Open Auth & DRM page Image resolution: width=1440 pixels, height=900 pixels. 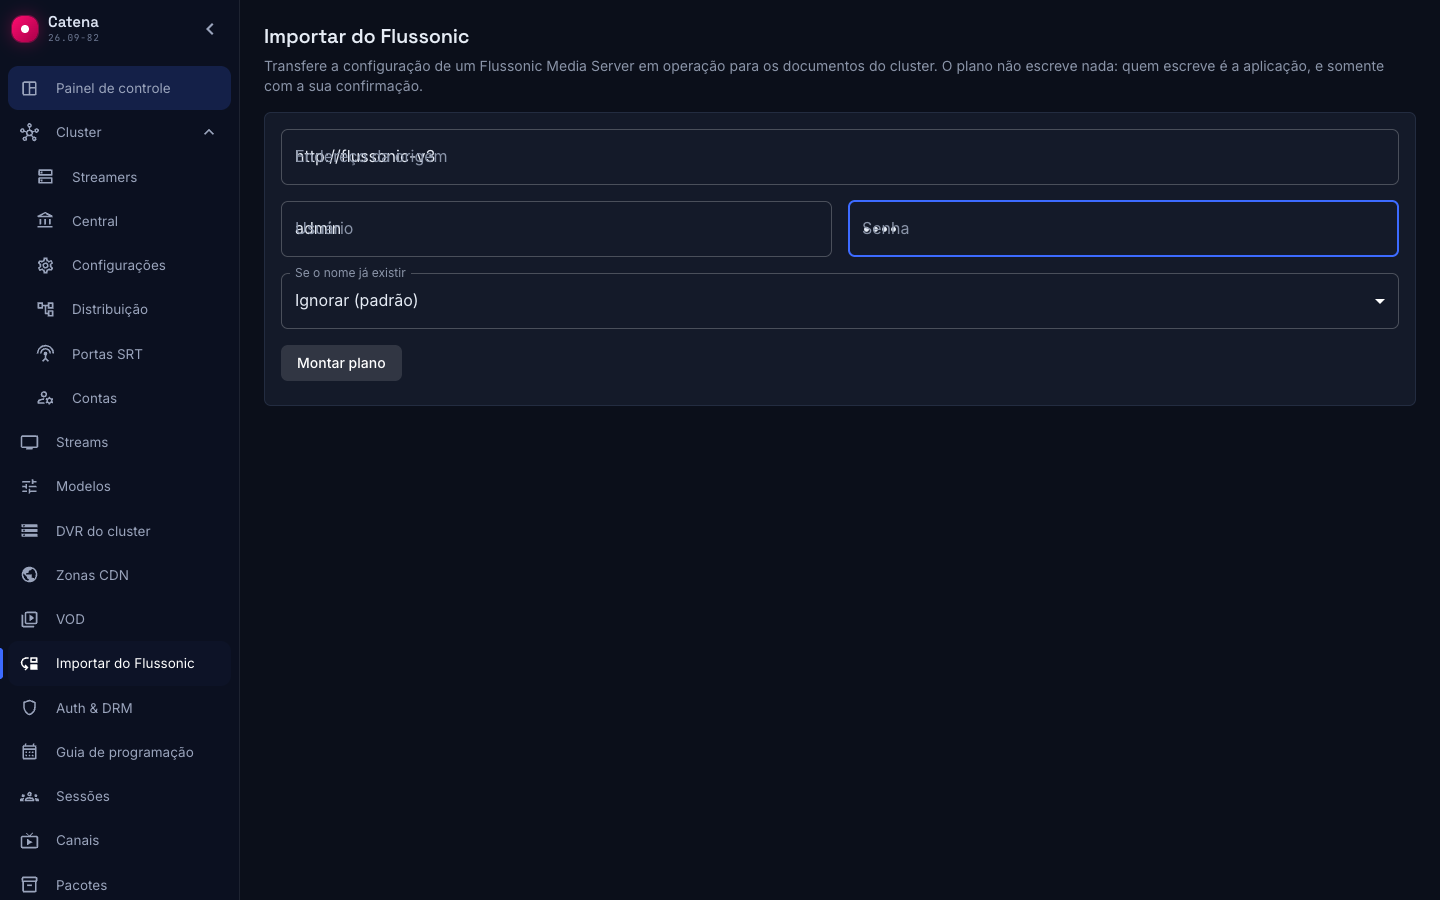click(119, 708)
